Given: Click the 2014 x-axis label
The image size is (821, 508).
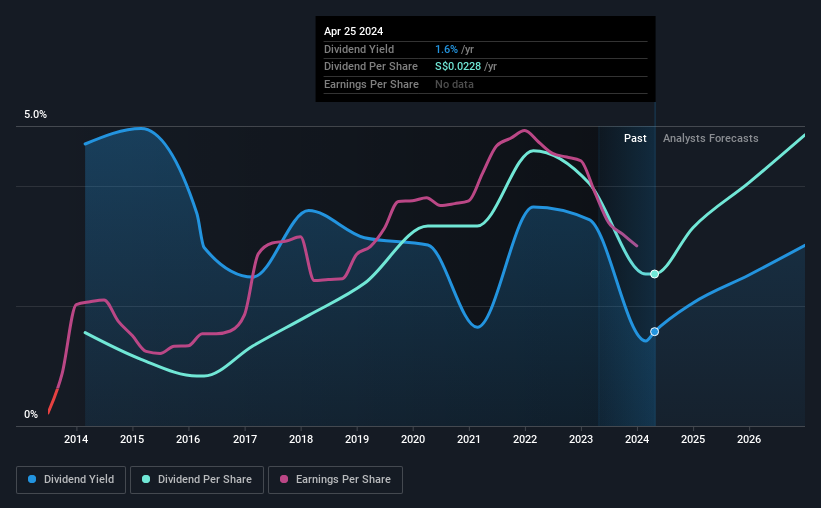Looking at the screenshot, I should (76, 439).
